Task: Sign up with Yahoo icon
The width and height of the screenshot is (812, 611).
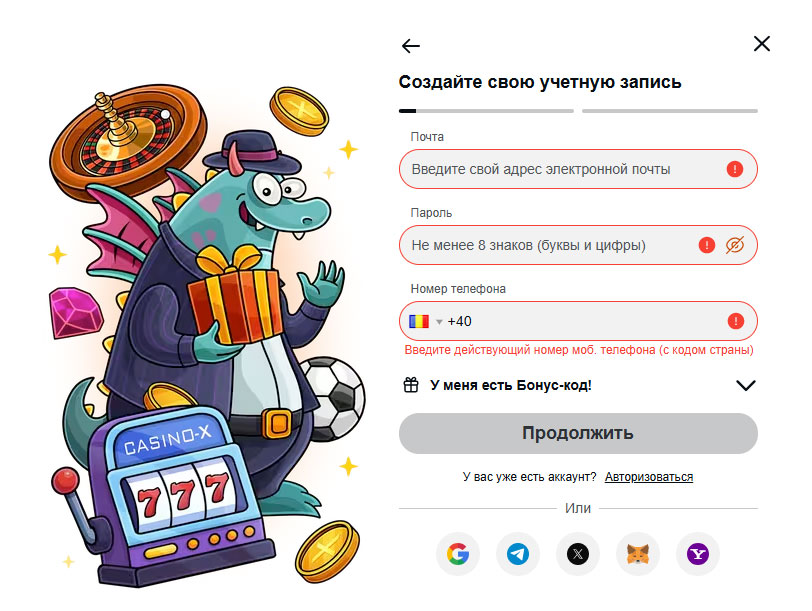Action: pyautogui.click(x=697, y=553)
